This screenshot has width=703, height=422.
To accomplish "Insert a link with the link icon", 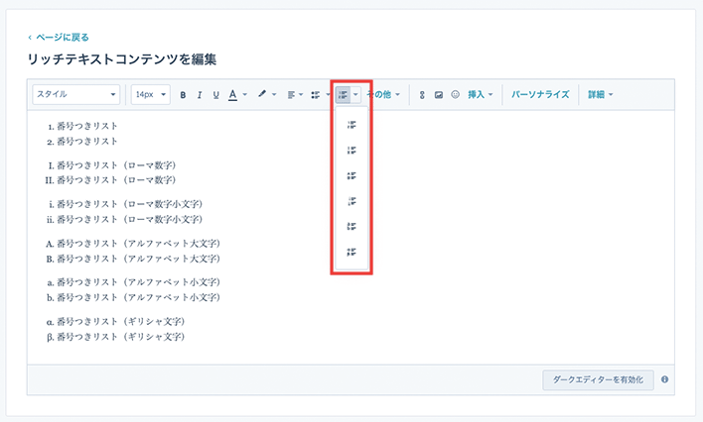I will (422, 95).
